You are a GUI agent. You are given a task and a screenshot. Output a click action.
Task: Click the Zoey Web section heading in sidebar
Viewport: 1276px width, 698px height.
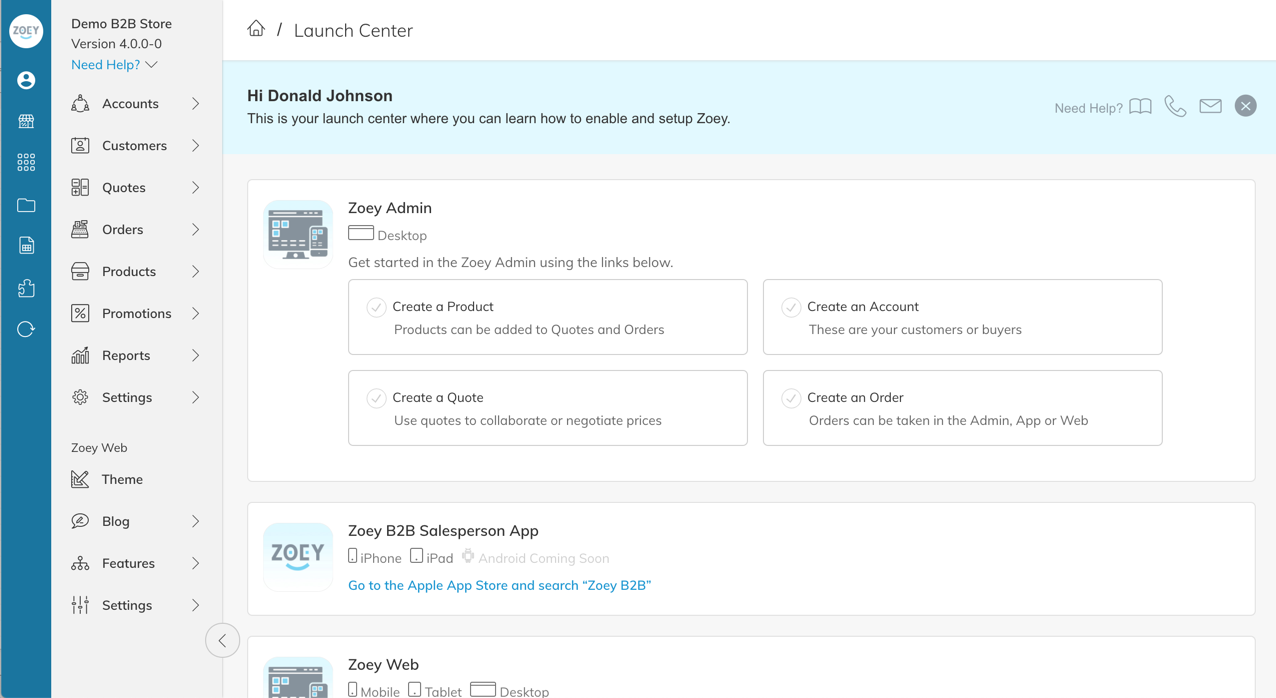[x=99, y=448]
